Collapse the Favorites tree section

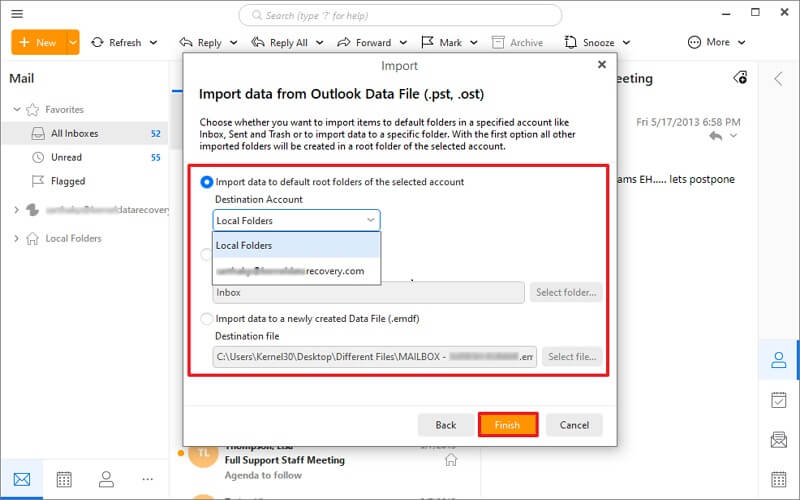pos(17,109)
